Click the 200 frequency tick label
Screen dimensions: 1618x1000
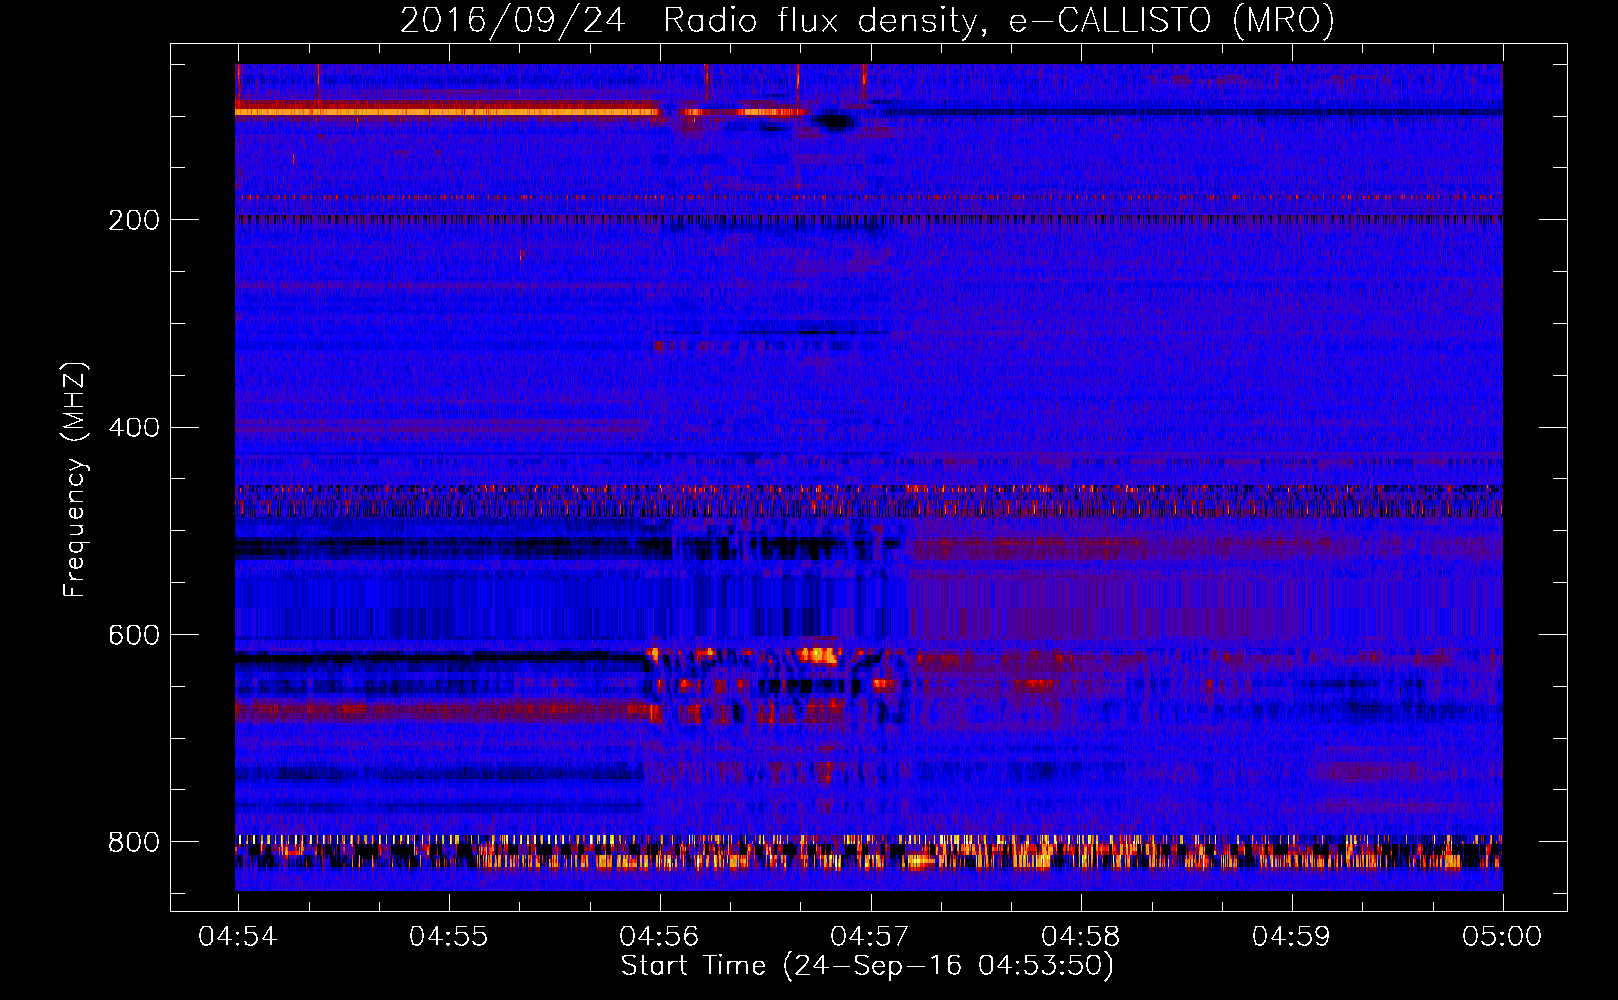134,220
